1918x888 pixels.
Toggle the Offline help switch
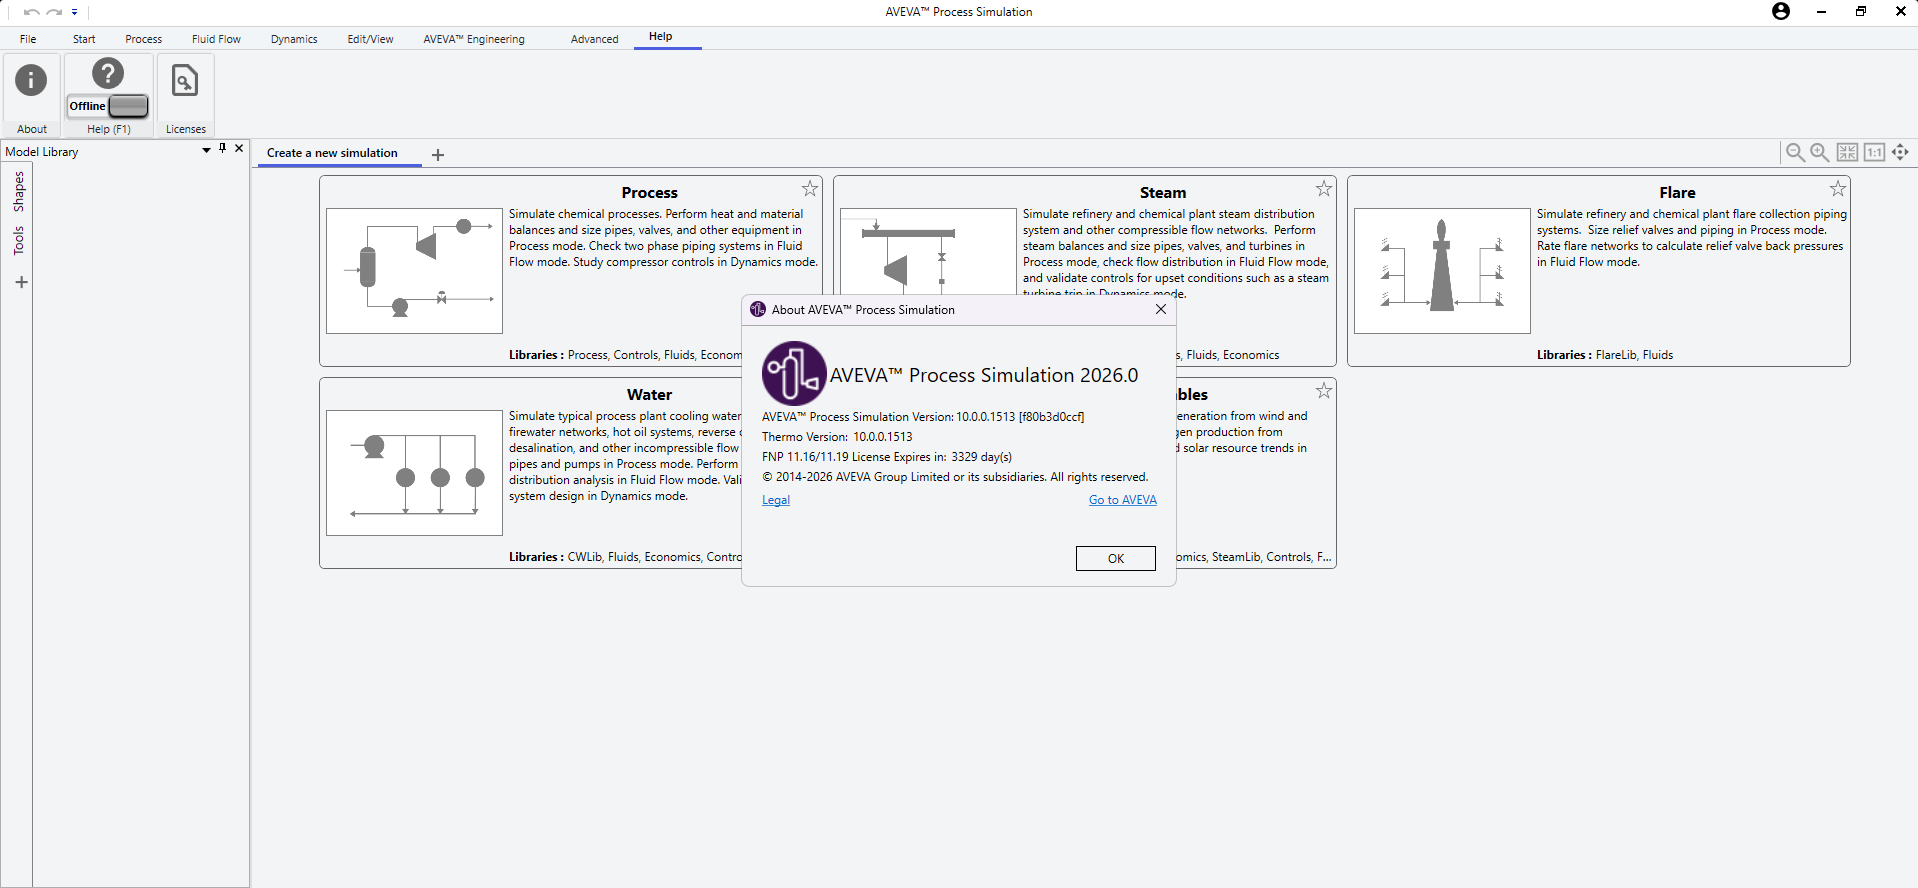(x=127, y=106)
